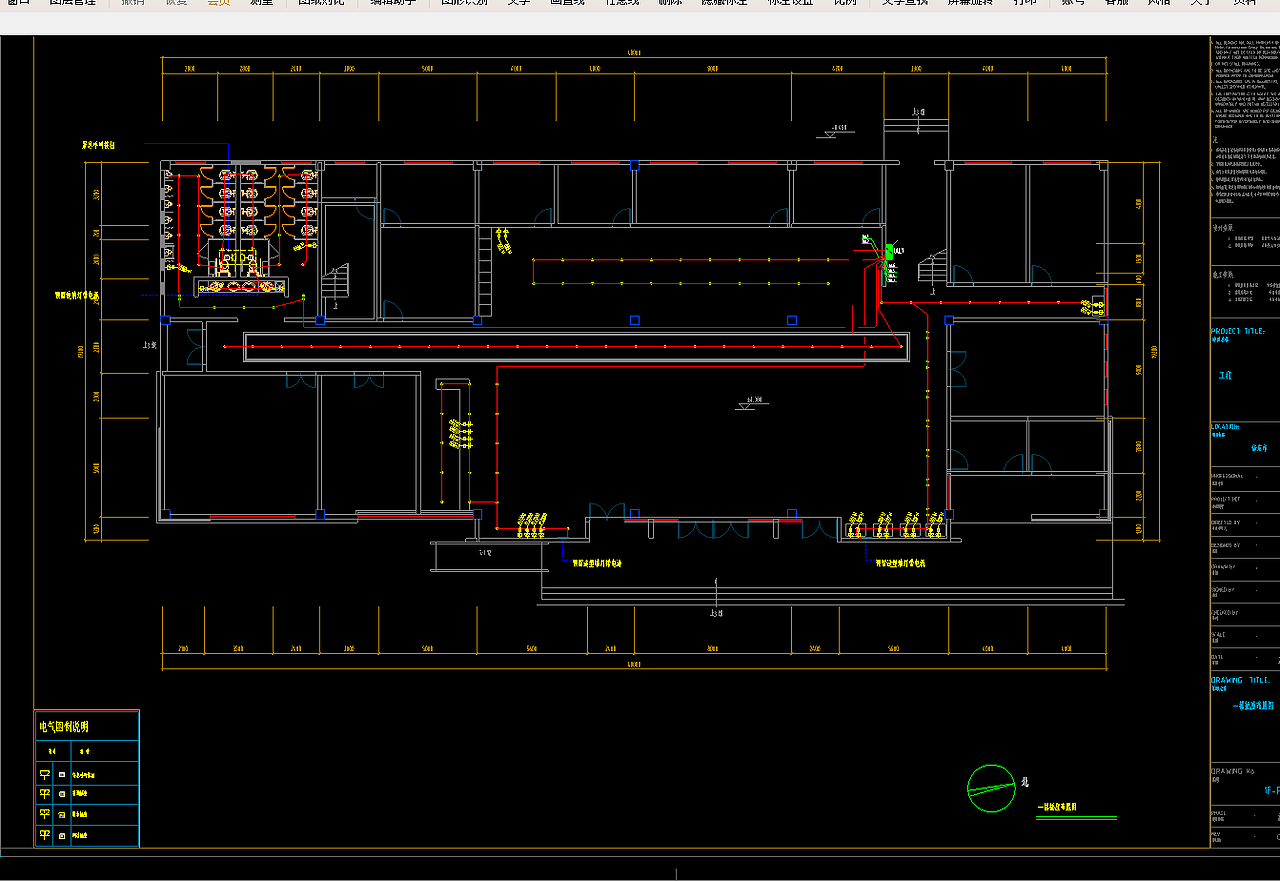Click the 撤销 undo tool
The width and height of the screenshot is (1280, 881).
click(132, 3)
